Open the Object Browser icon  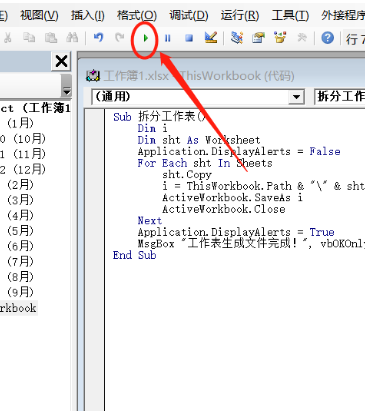click(280, 38)
